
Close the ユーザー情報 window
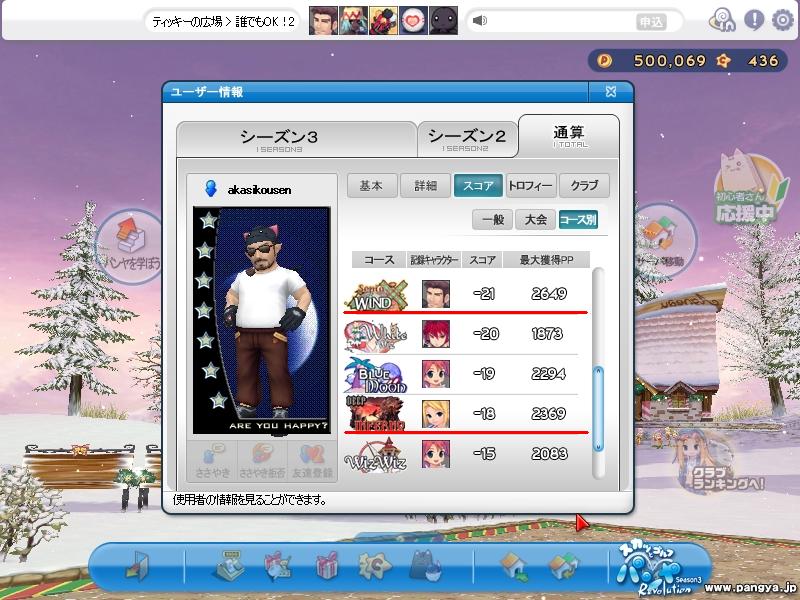pyautogui.click(x=611, y=92)
